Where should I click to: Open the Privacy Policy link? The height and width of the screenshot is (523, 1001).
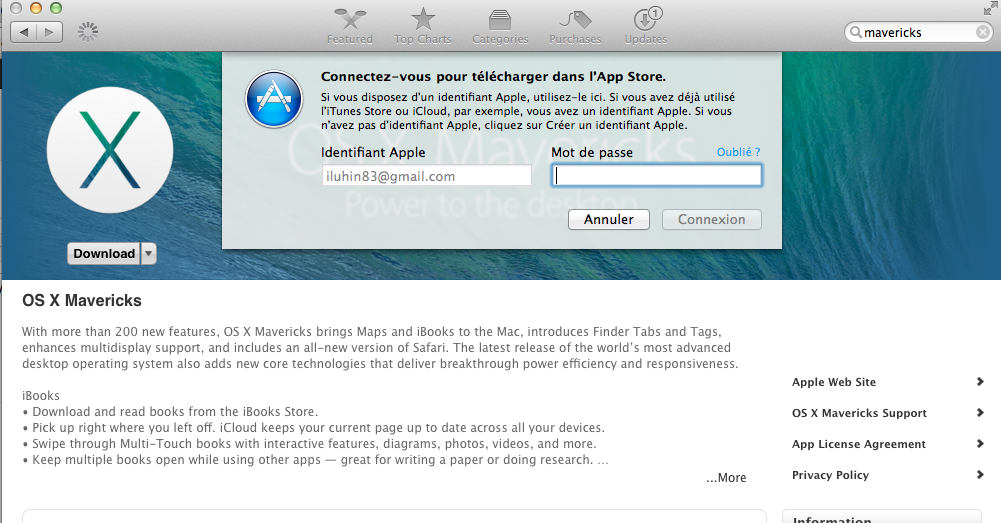831,475
